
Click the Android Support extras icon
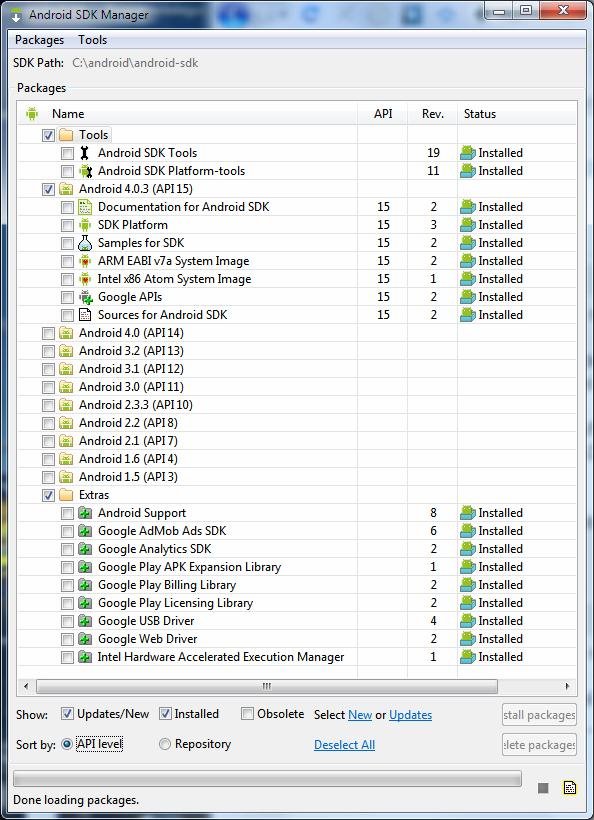(85, 513)
